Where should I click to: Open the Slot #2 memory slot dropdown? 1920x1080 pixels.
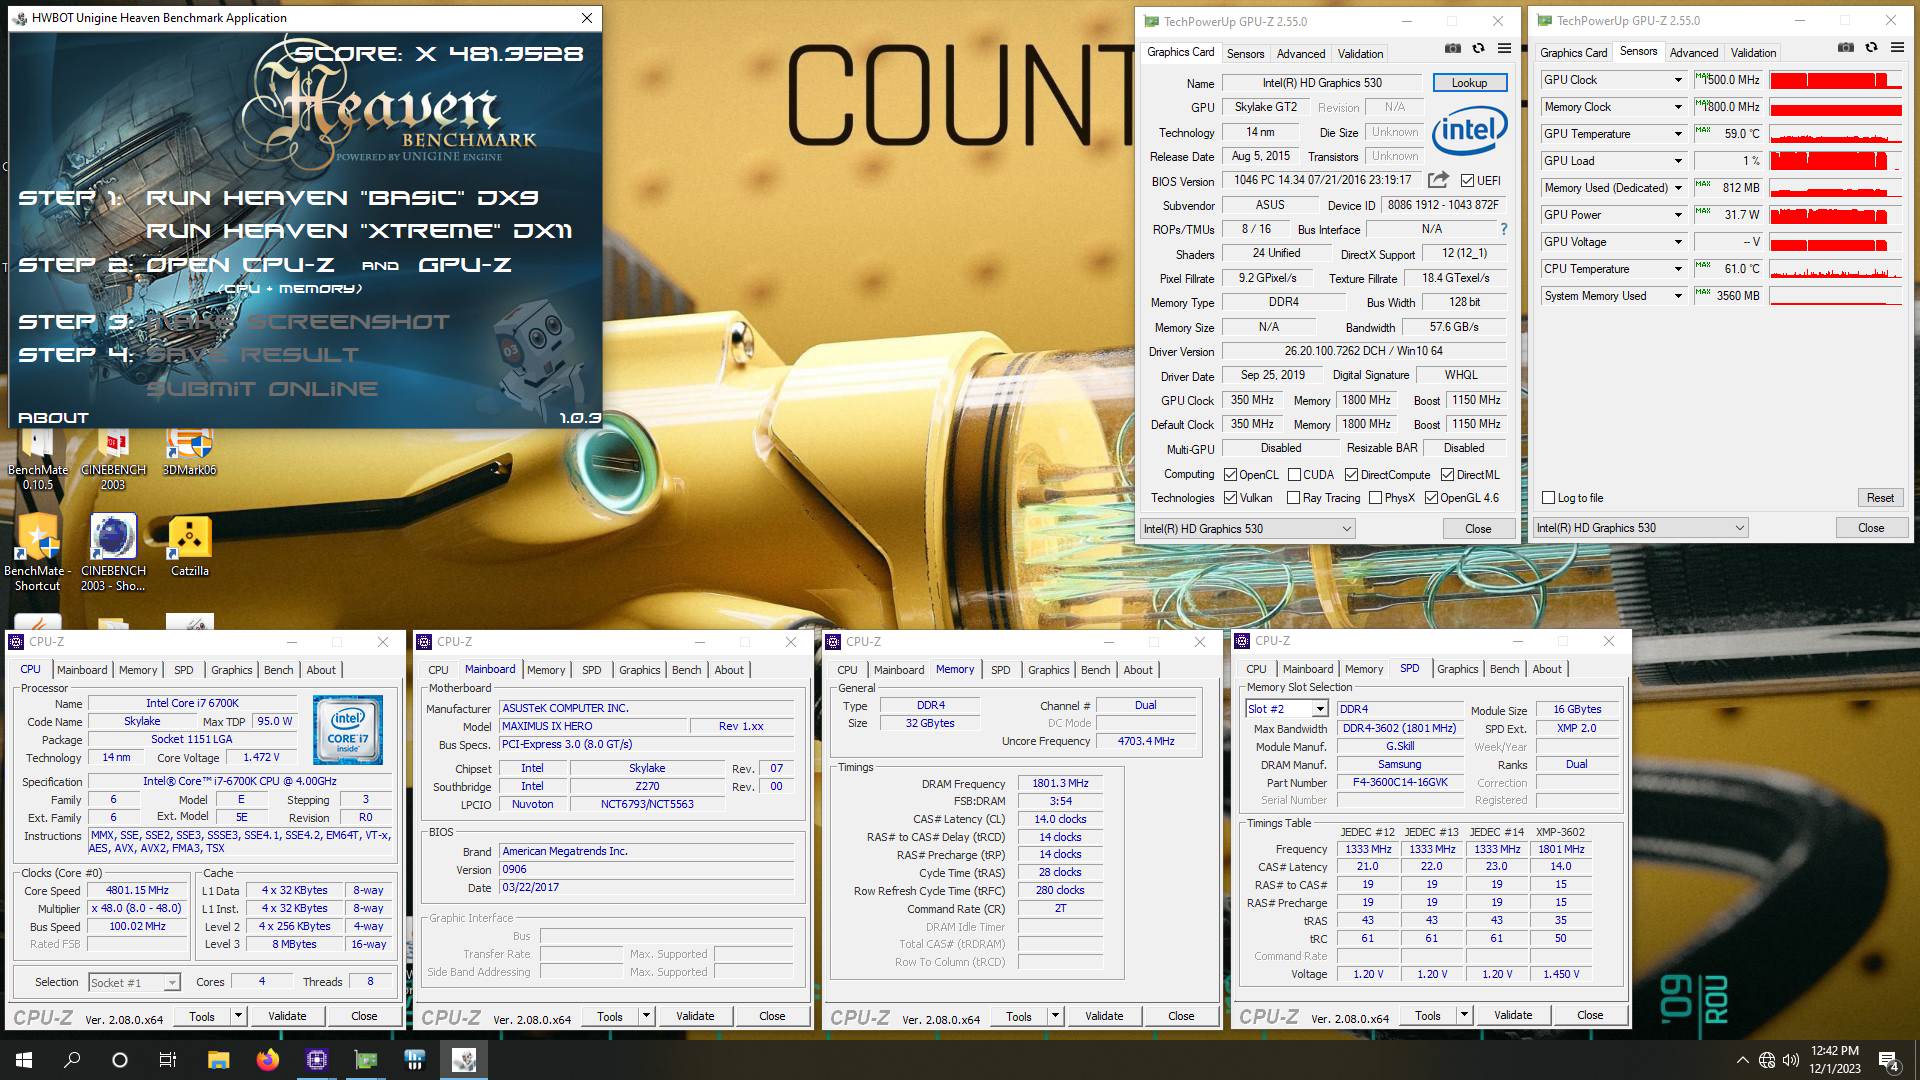(1286, 709)
